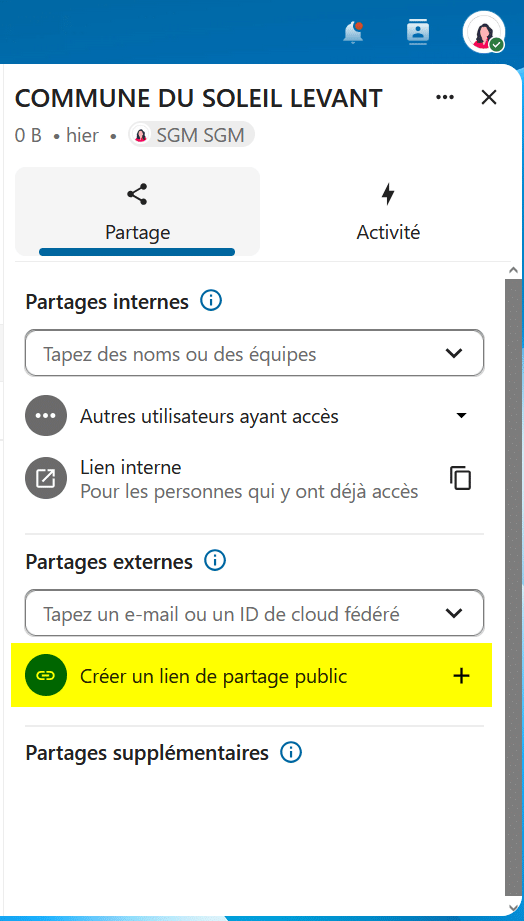Show info about Partages supplémentaires

291,752
